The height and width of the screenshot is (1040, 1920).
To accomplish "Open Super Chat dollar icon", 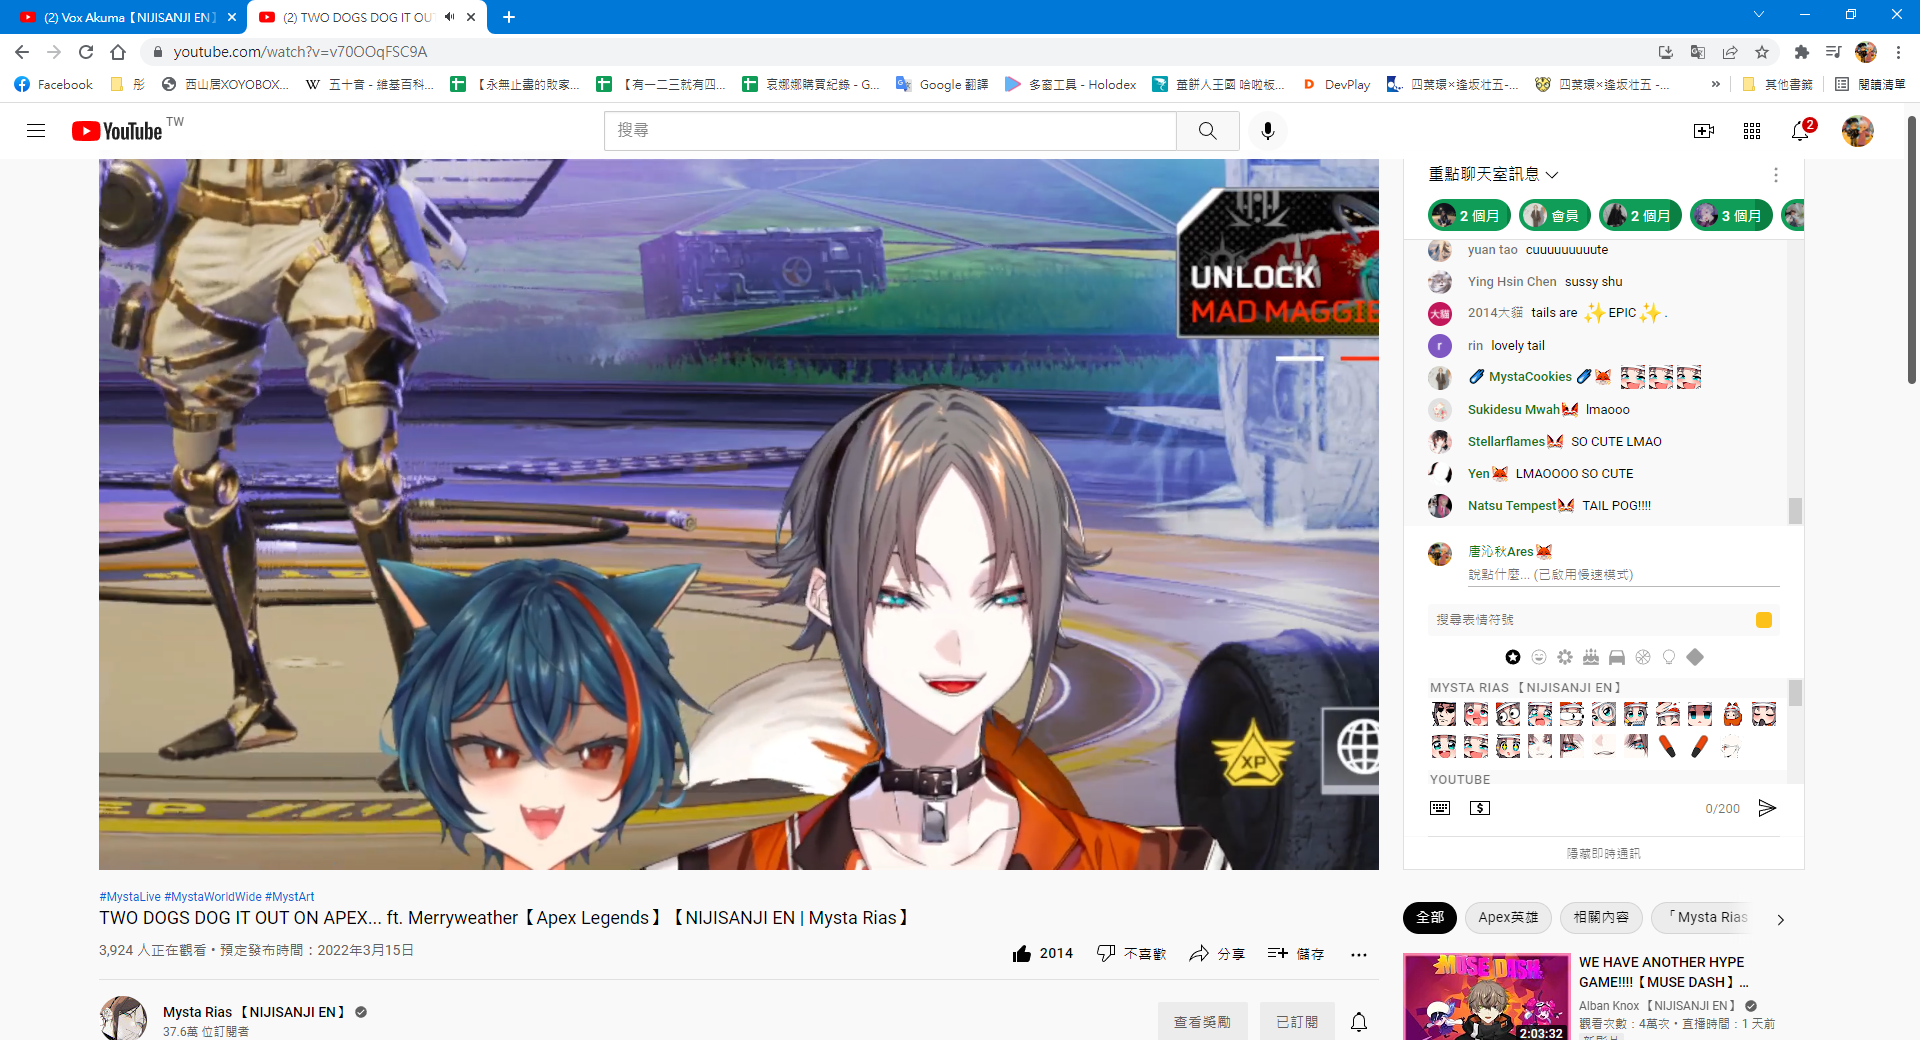I will coord(1480,808).
